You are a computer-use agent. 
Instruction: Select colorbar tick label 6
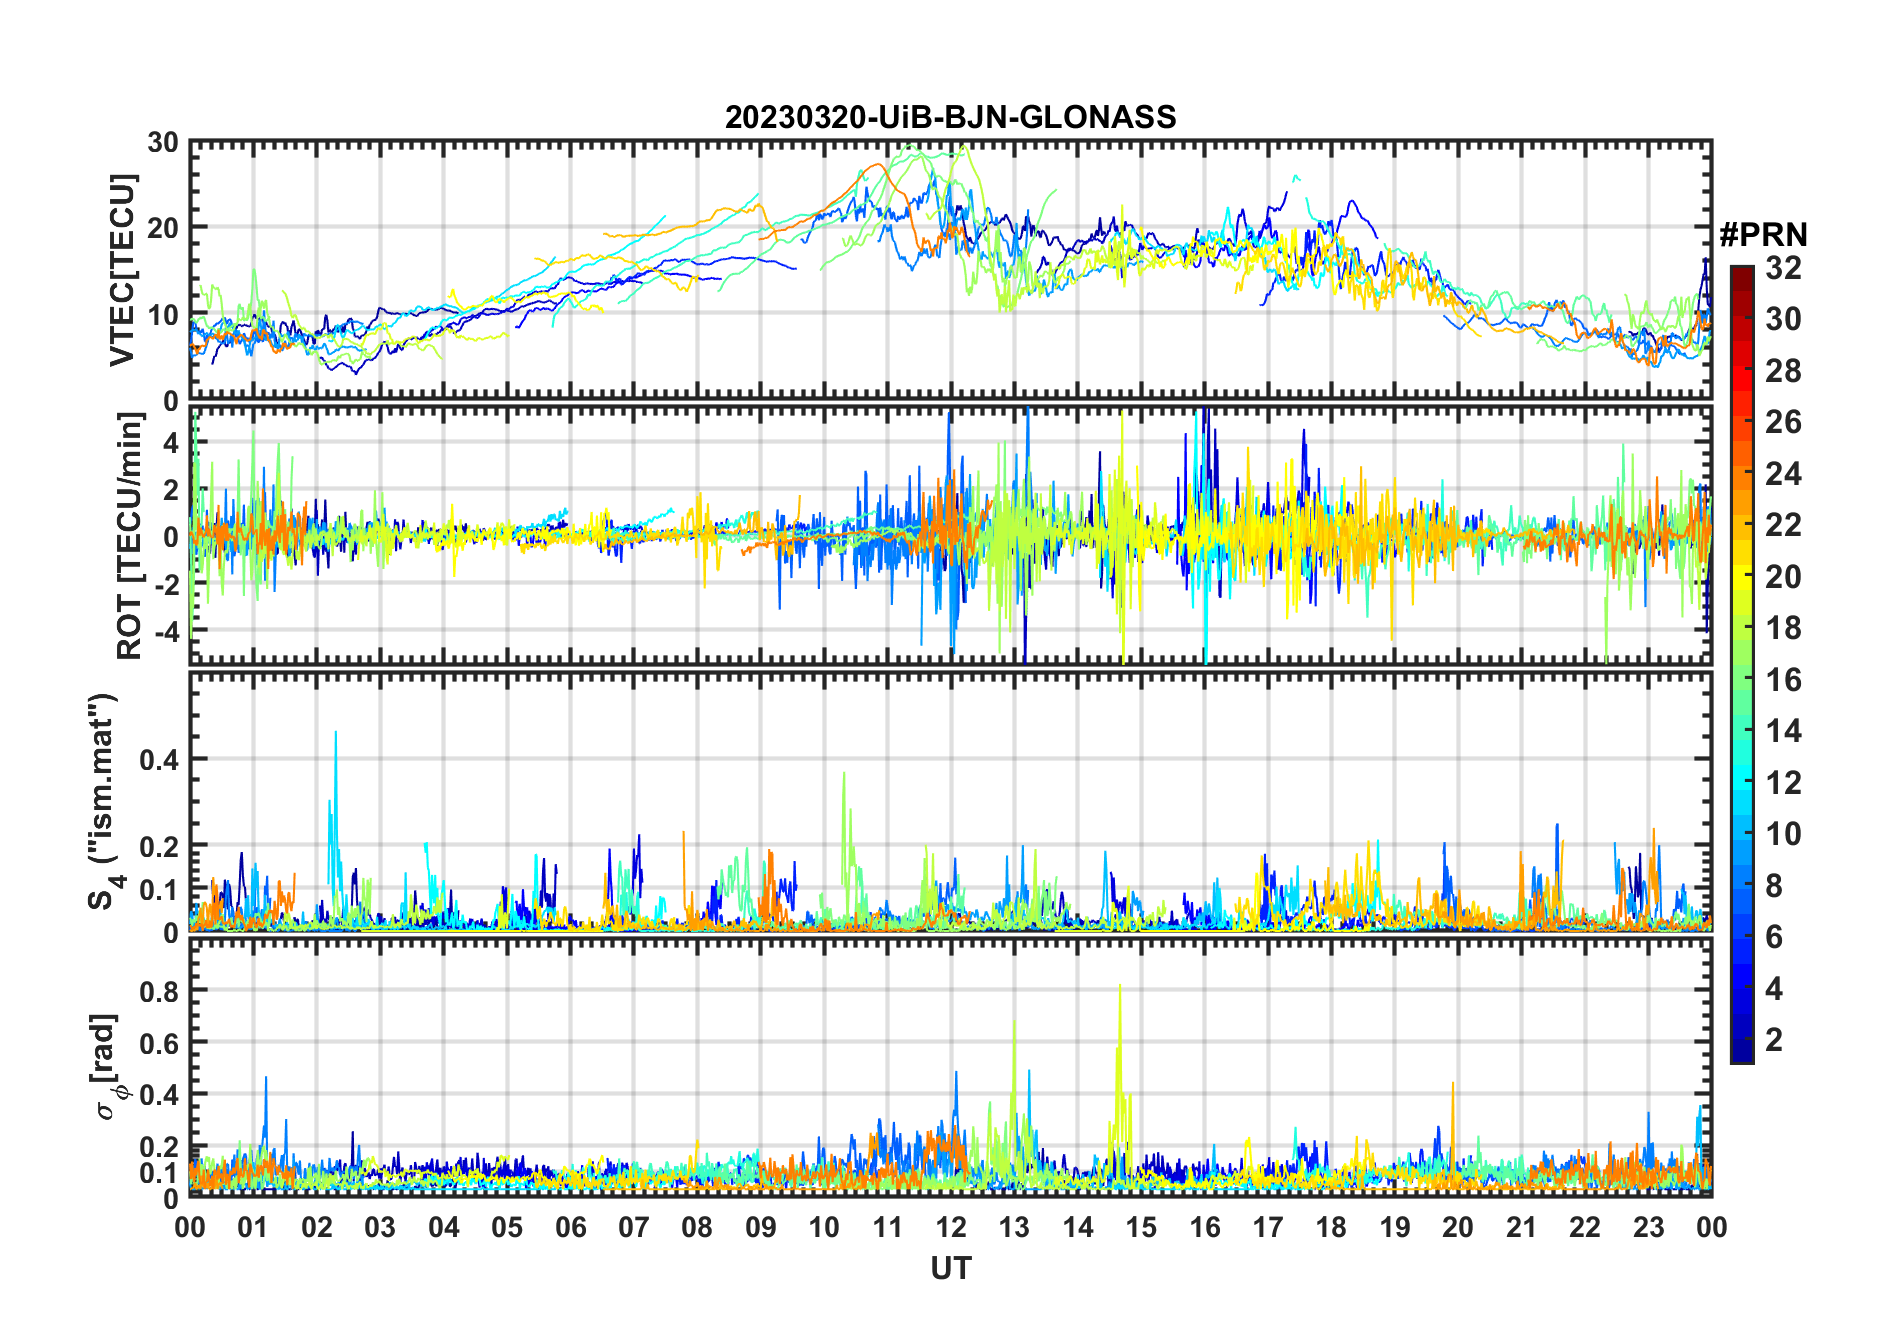tap(1774, 937)
